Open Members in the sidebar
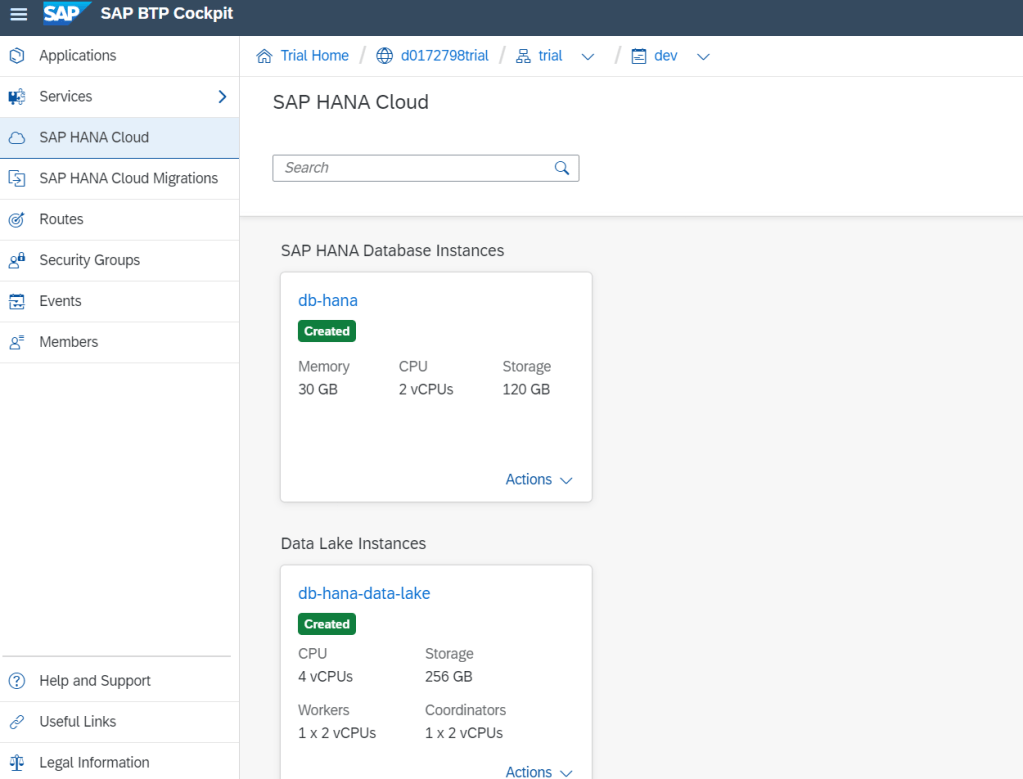 [68, 342]
